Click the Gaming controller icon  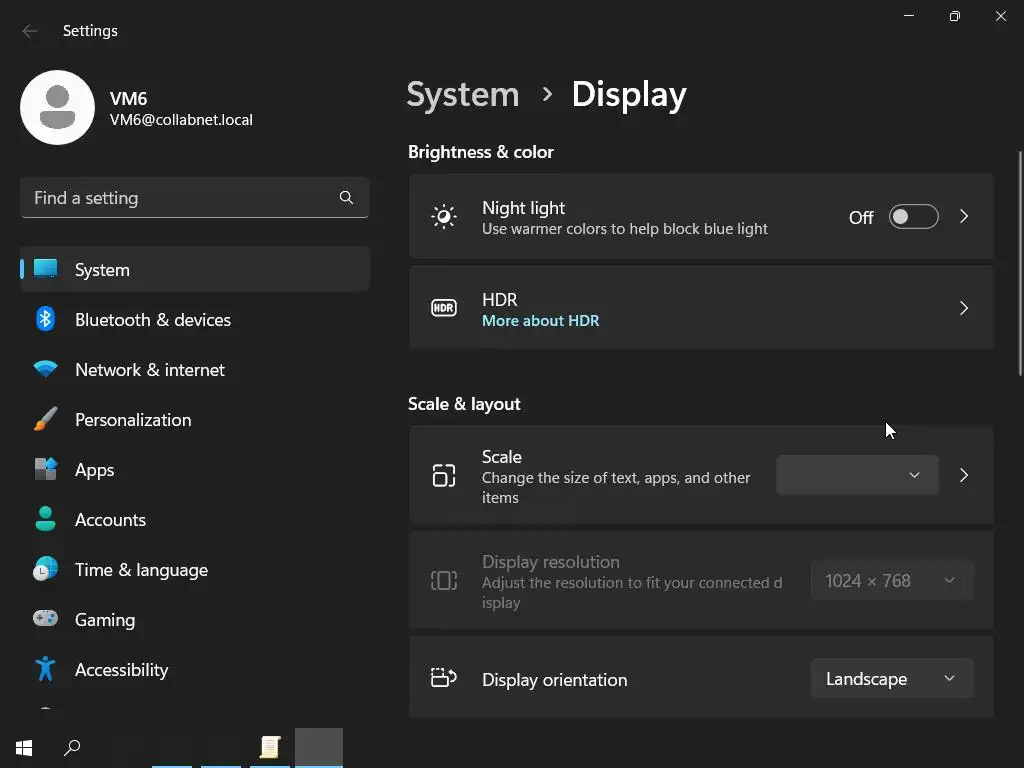click(x=45, y=619)
